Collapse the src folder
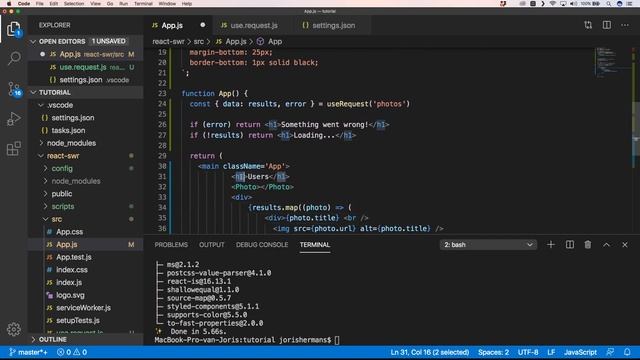The image size is (640, 360). [45, 219]
